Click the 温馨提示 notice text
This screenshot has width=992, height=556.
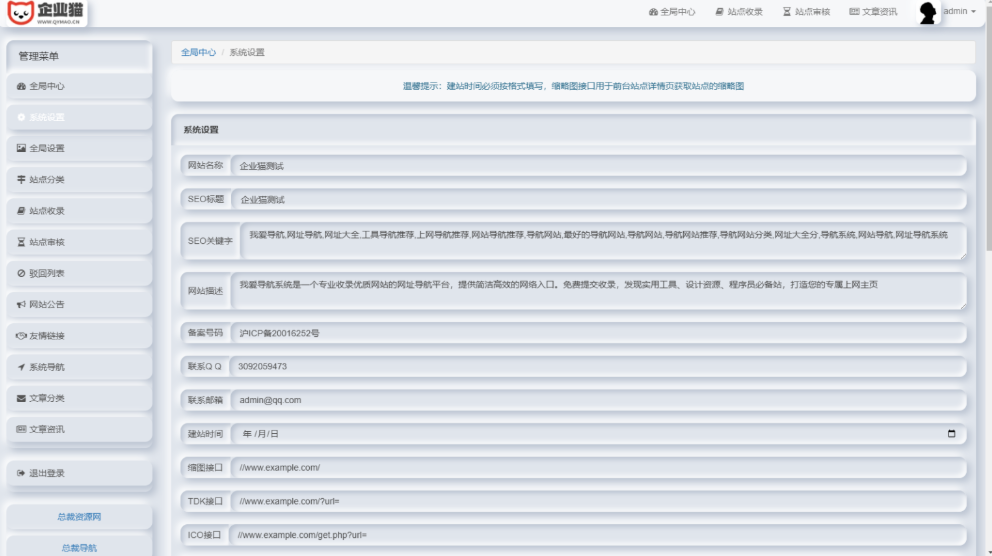[573, 86]
